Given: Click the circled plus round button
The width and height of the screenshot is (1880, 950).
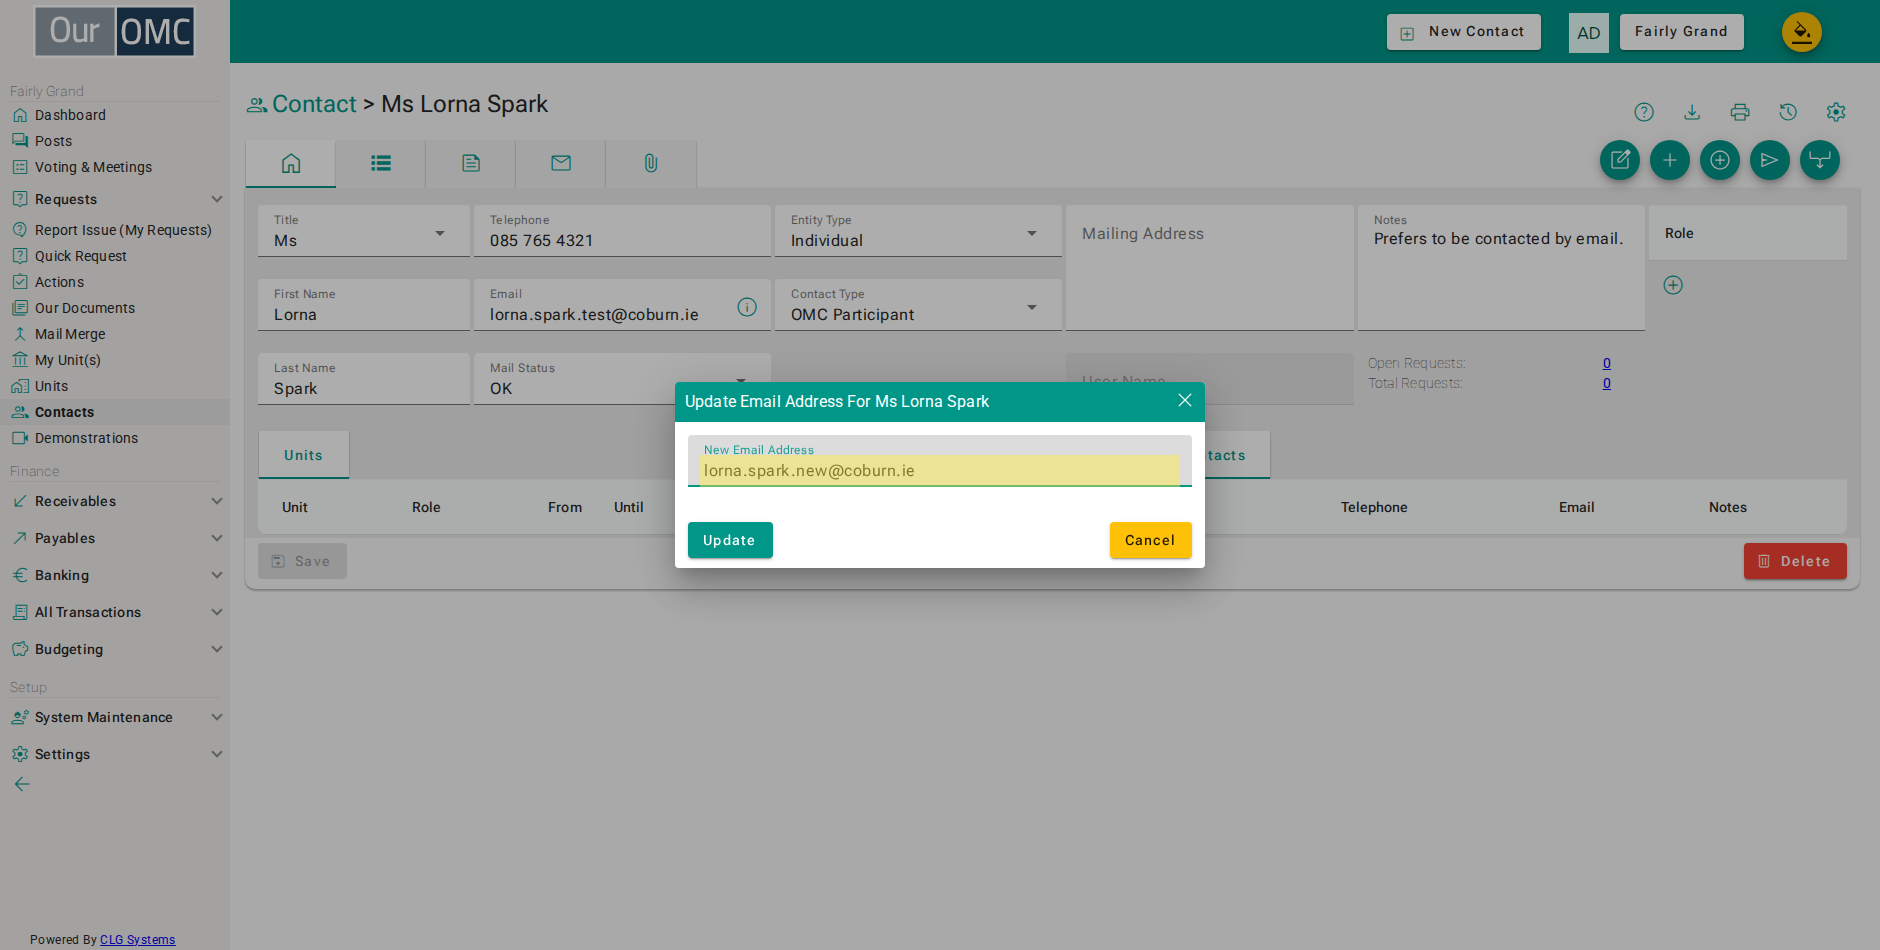Looking at the screenshot, I should pos(1720,160).
